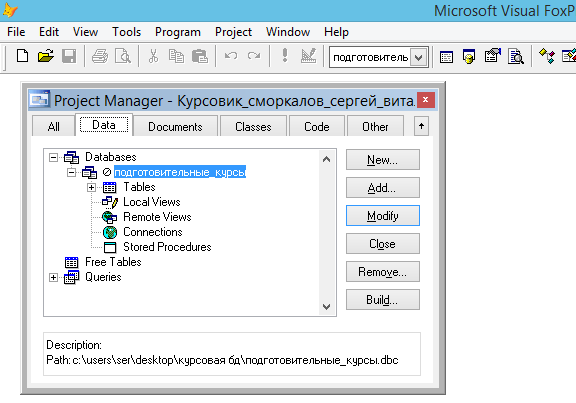The image size is (576, 403).
Task: Collapse the подготовительные_курсы database node
Action: tap(71, 172)
